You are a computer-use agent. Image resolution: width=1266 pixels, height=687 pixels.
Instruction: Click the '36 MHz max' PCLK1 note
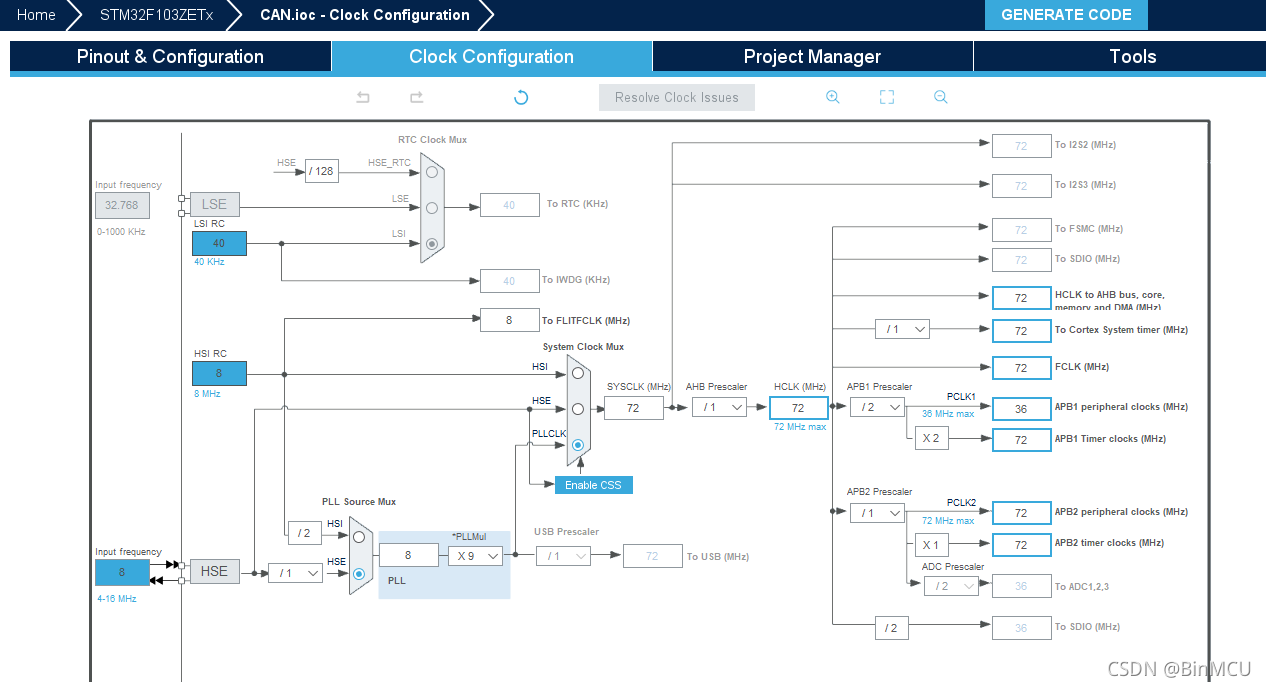[x=948, y=414]
